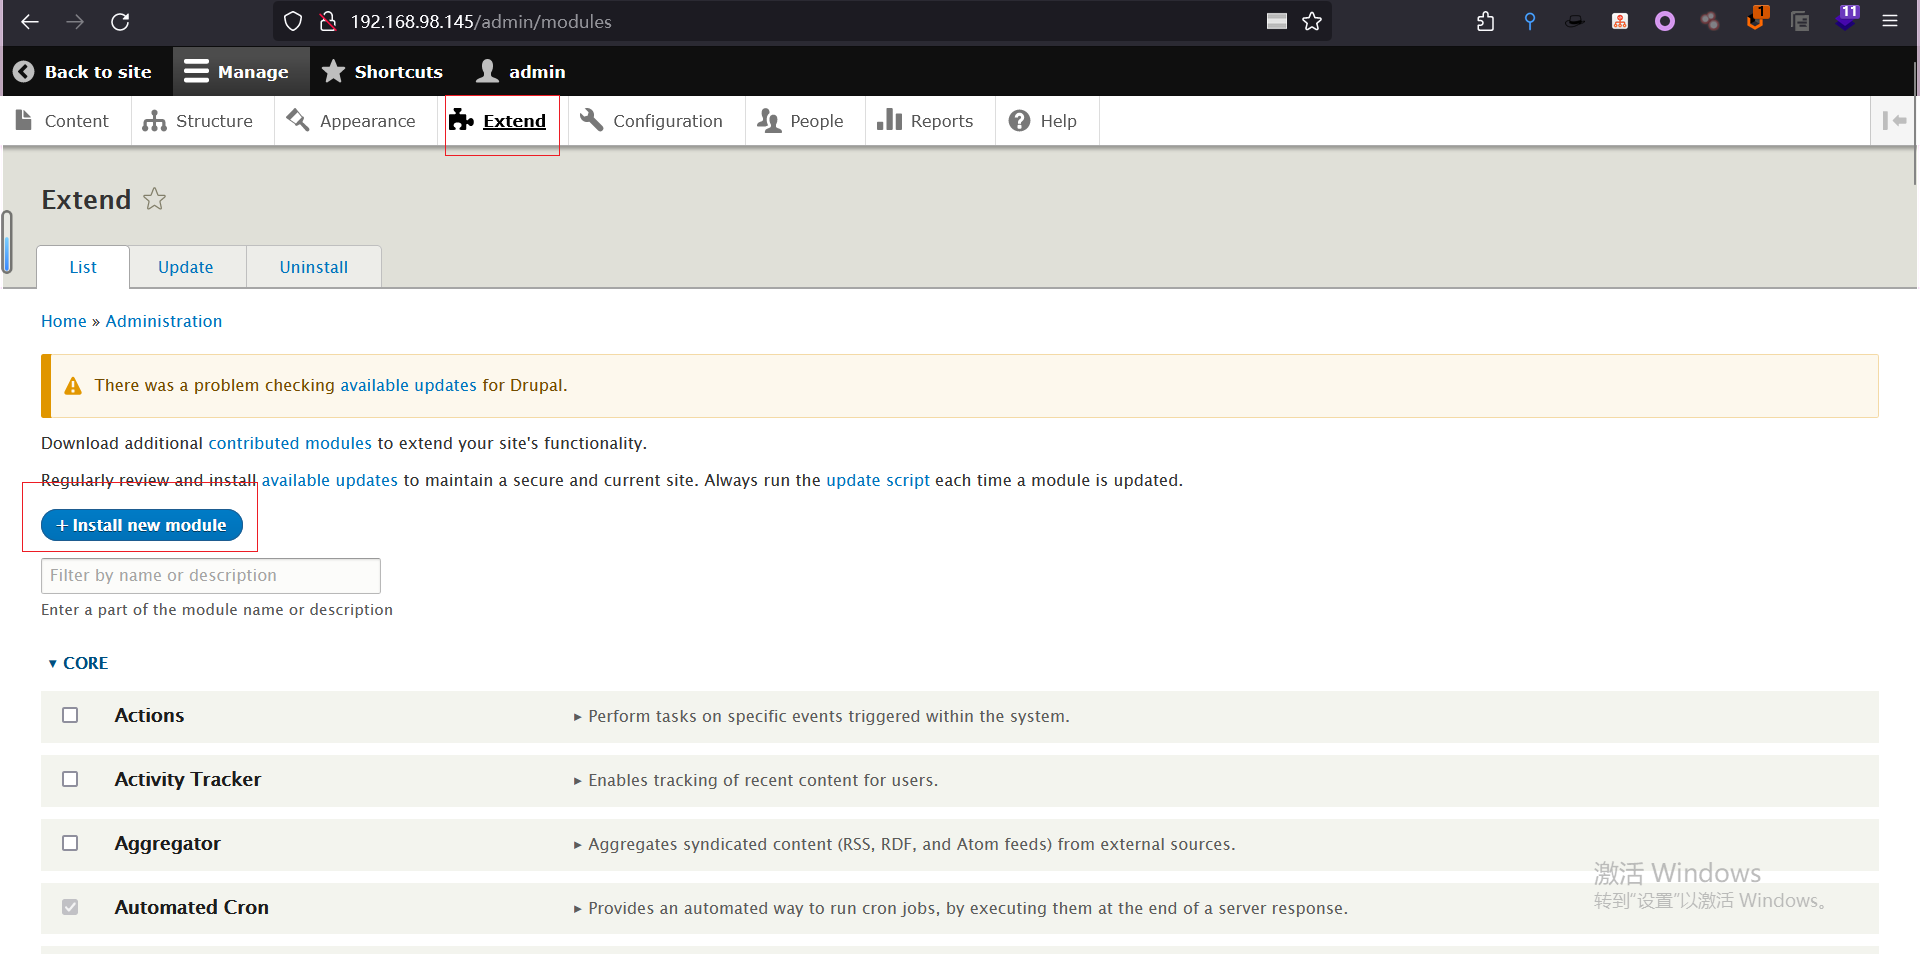Expand the Activity Tracker module description
This screenshot has height=954, width=1920.
pos(756,780)
